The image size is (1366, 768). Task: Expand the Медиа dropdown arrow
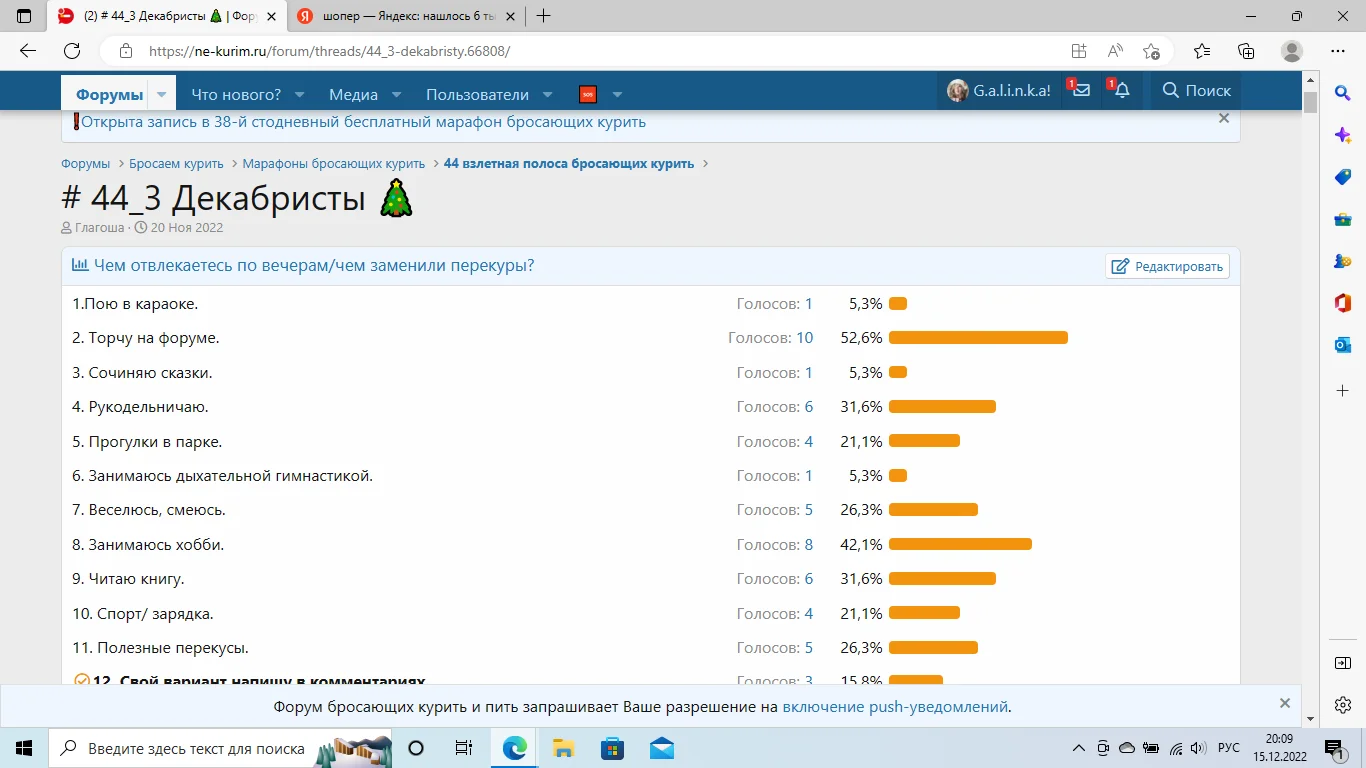click(396, 95)
